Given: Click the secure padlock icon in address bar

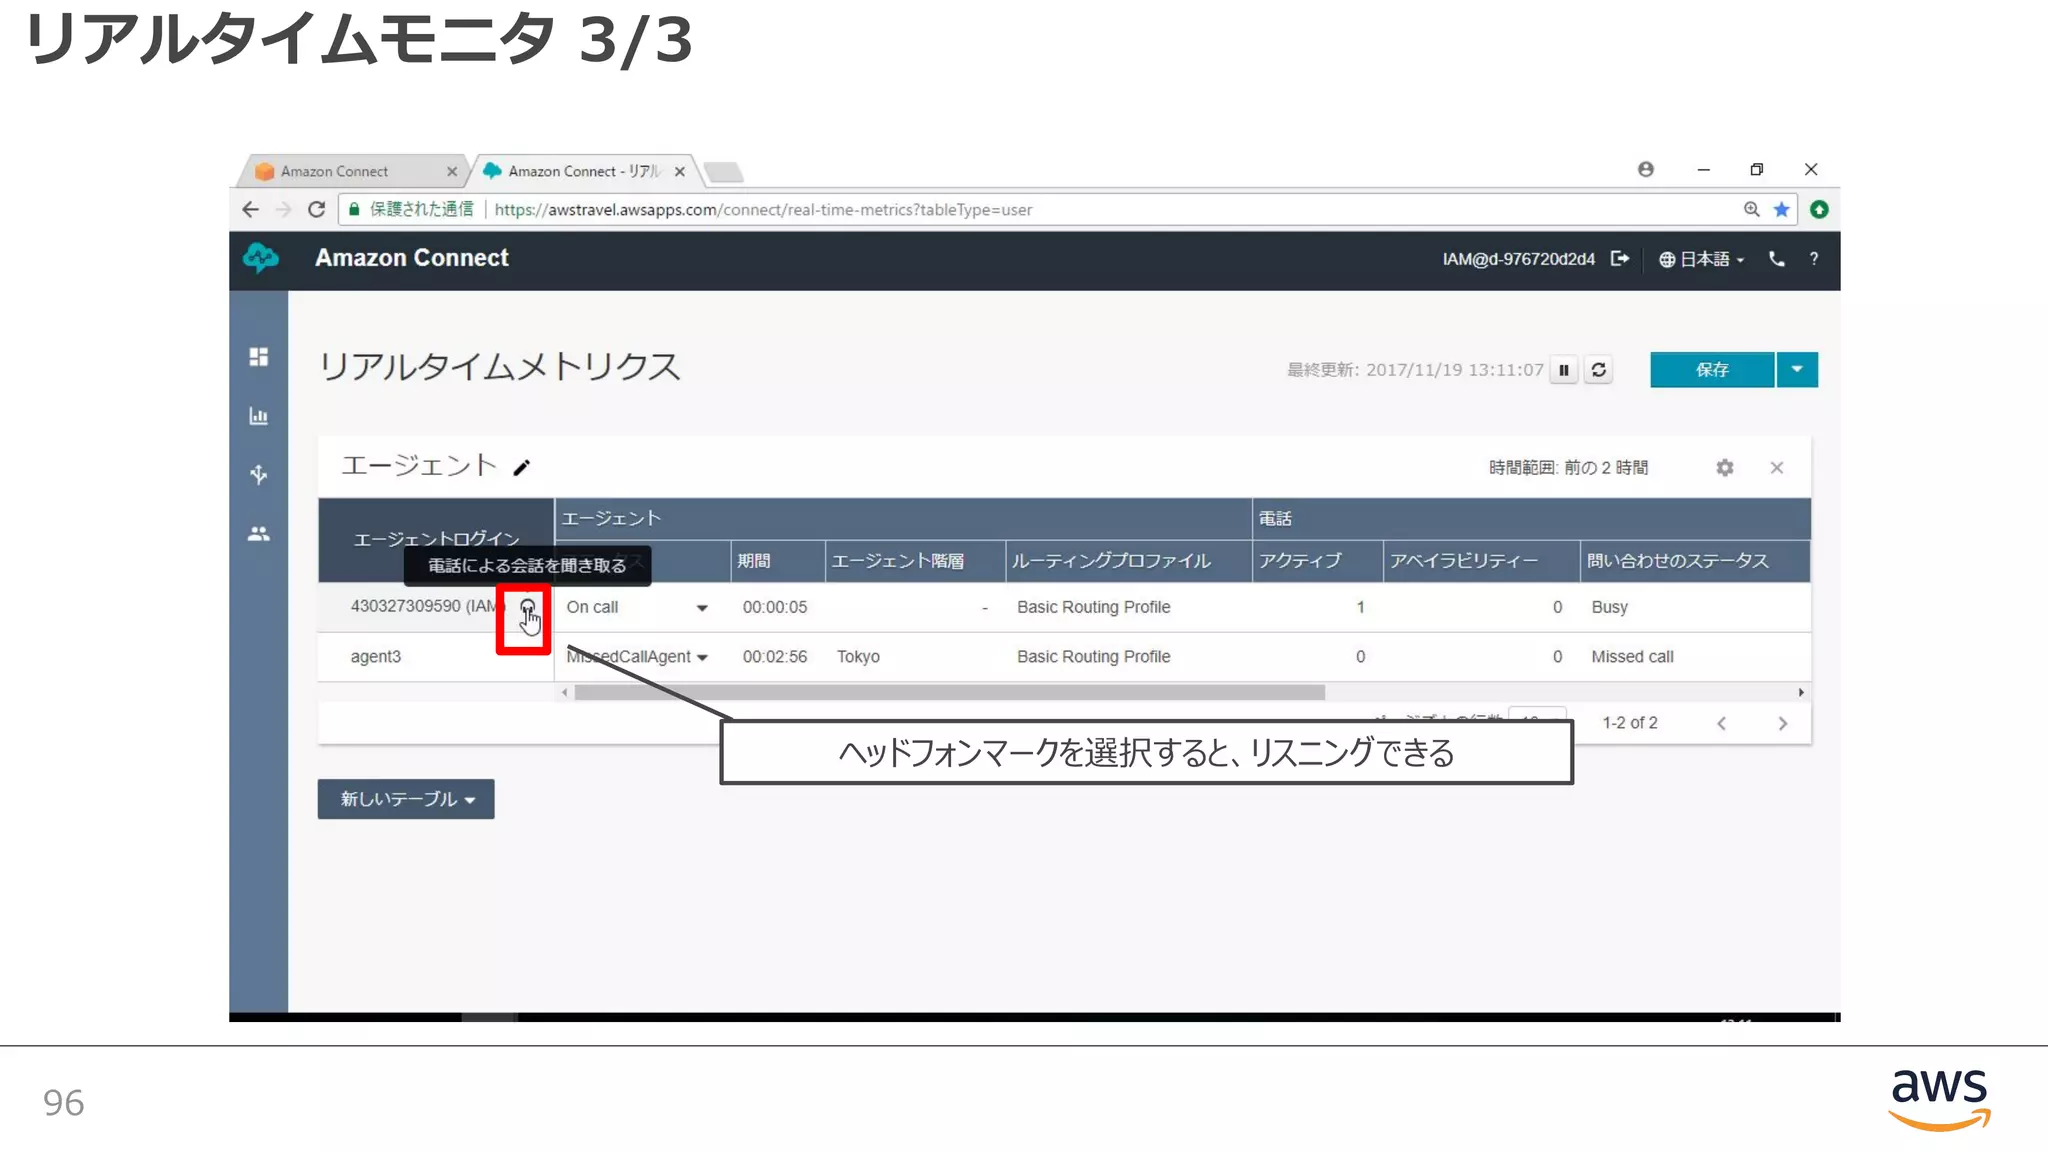Looking at the screenshot, I should 354,209.
